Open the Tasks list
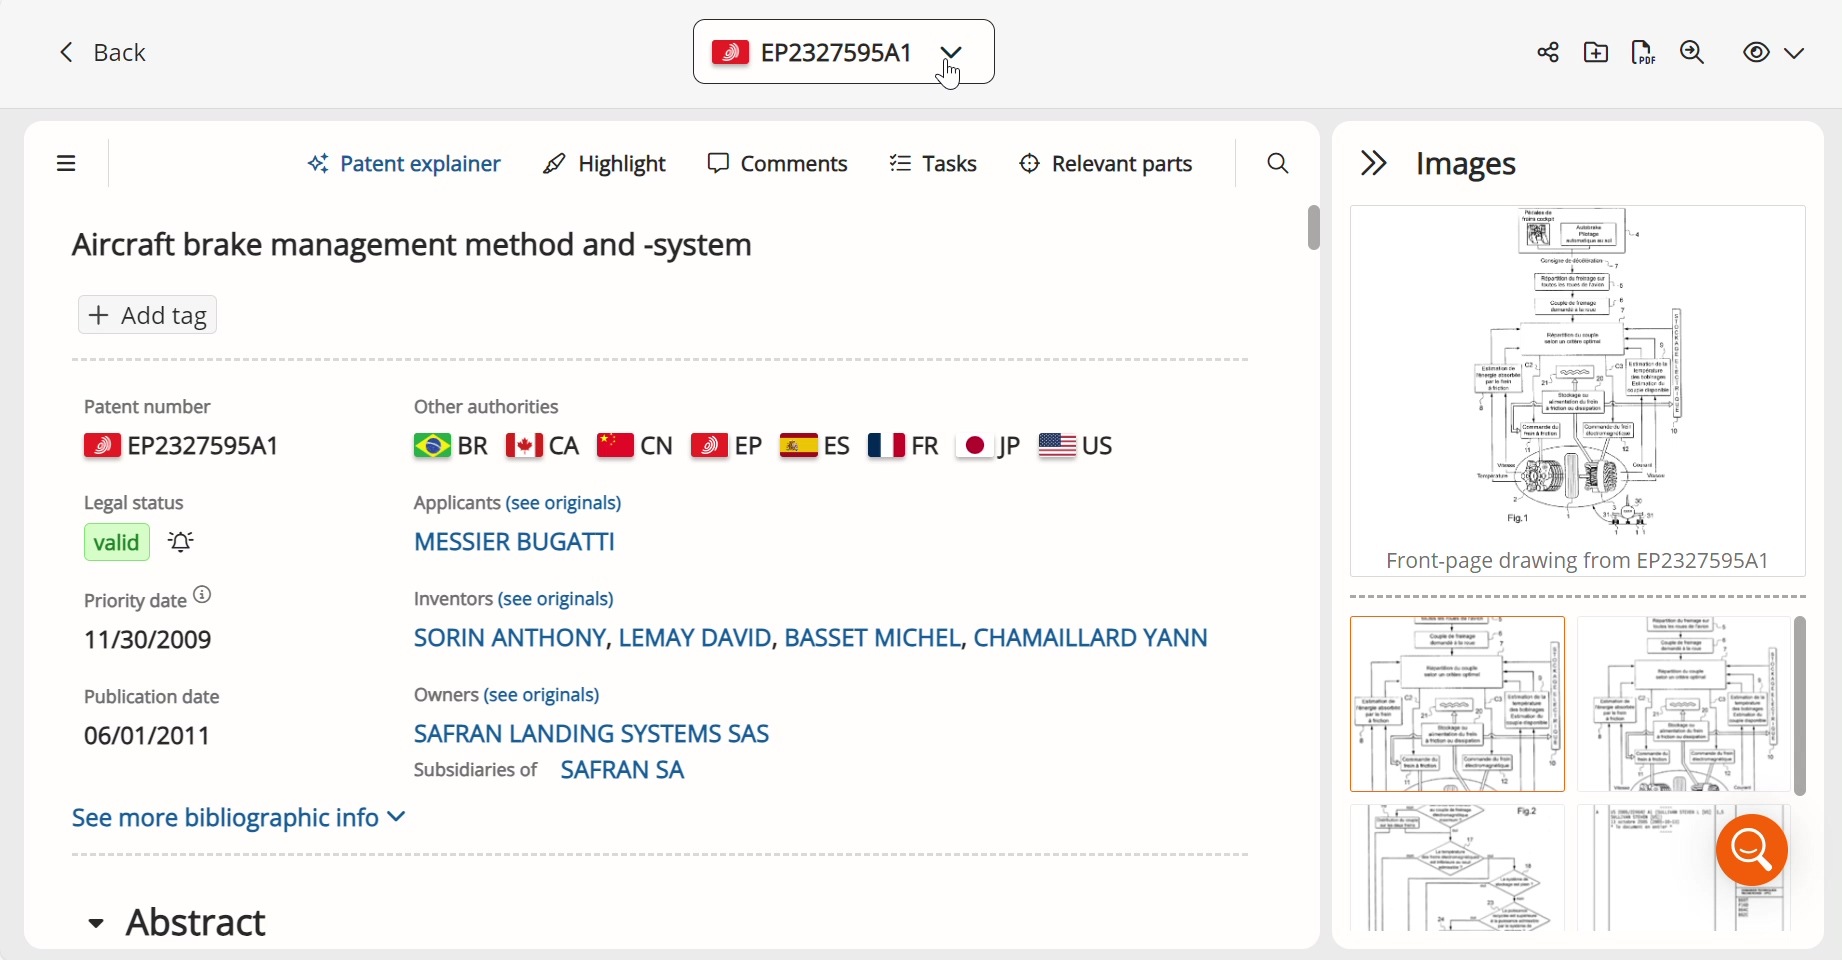 [932, 163]
